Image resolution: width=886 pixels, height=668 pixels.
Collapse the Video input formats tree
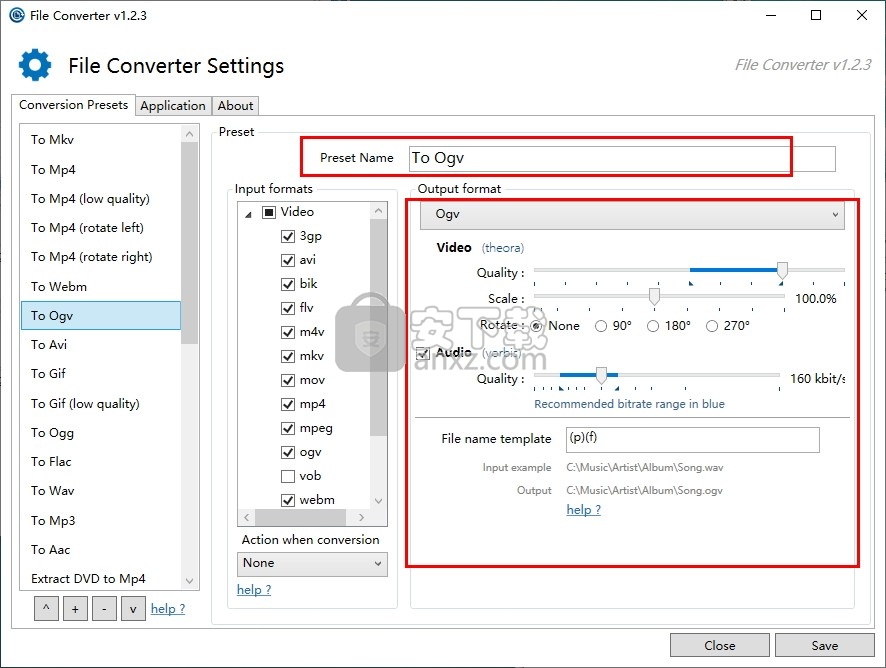tap(248, 213)
